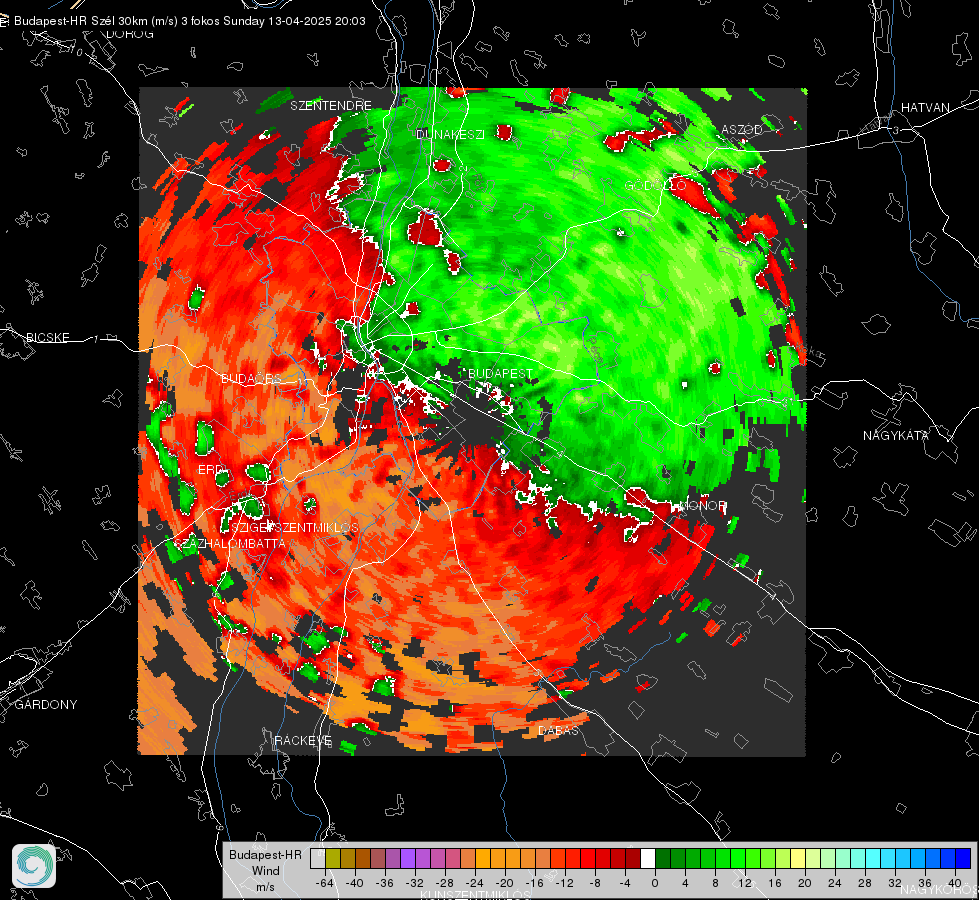979x900 pixels.
Task: Click the -4 legend value
Action: [626, 883]
